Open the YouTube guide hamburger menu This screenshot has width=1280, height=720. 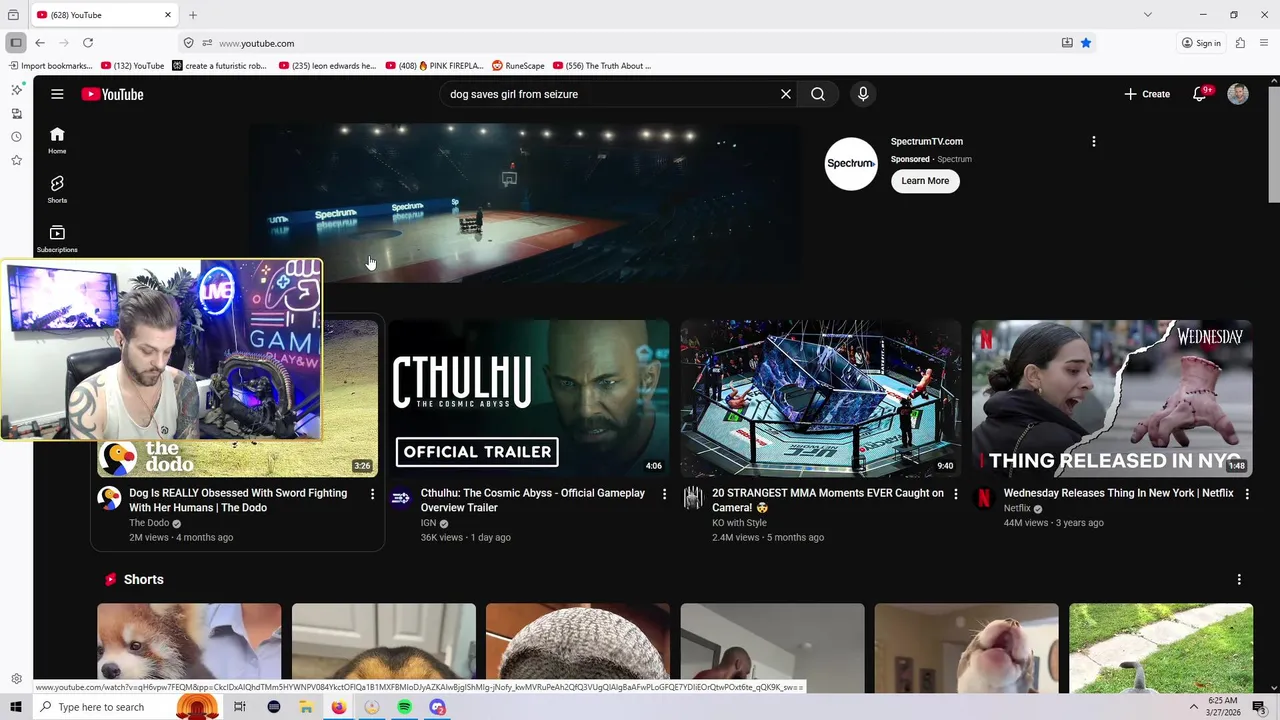pyautogui.click(x=57, y=94)
